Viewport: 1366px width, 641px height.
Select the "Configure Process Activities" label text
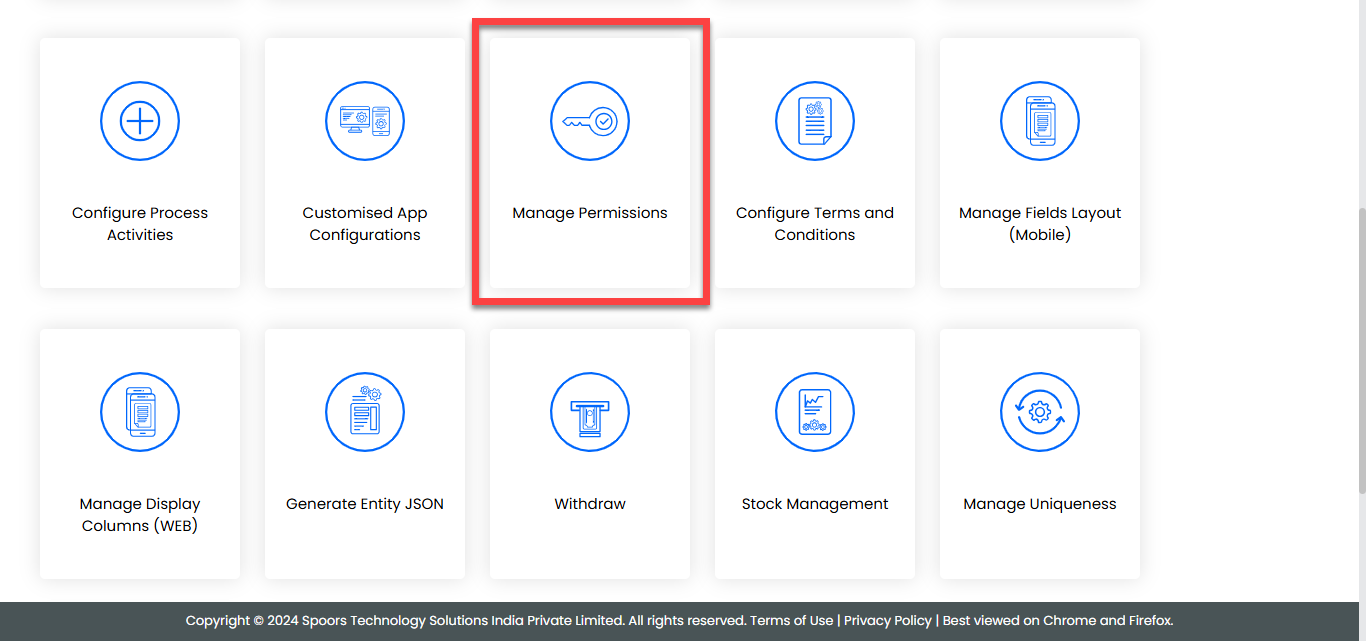click(x=140, y=224)
